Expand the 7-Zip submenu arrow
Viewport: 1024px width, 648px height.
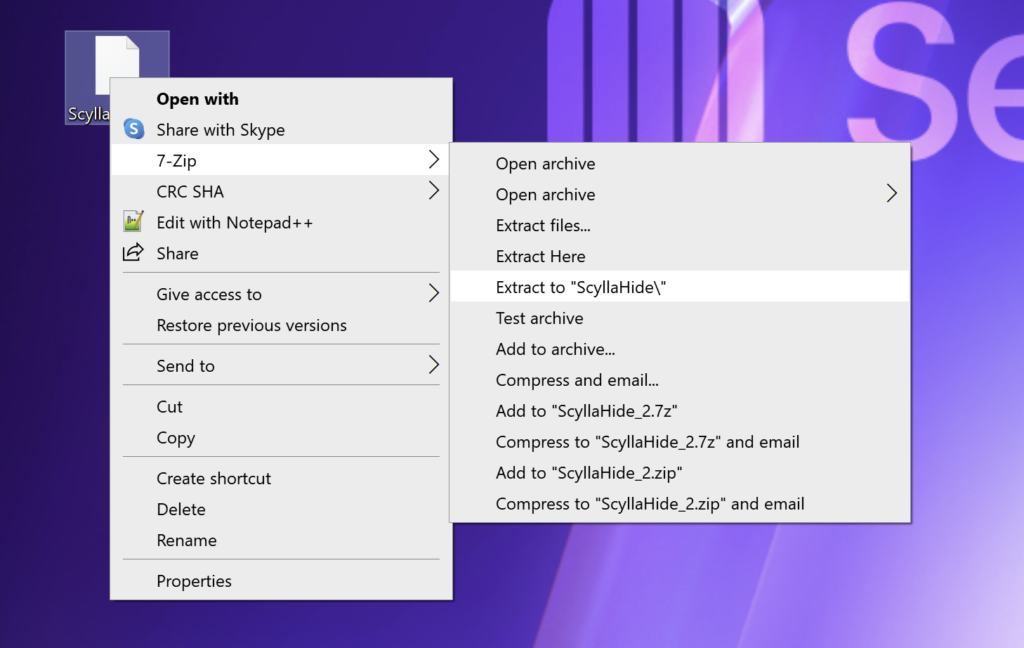click(433, 160)
